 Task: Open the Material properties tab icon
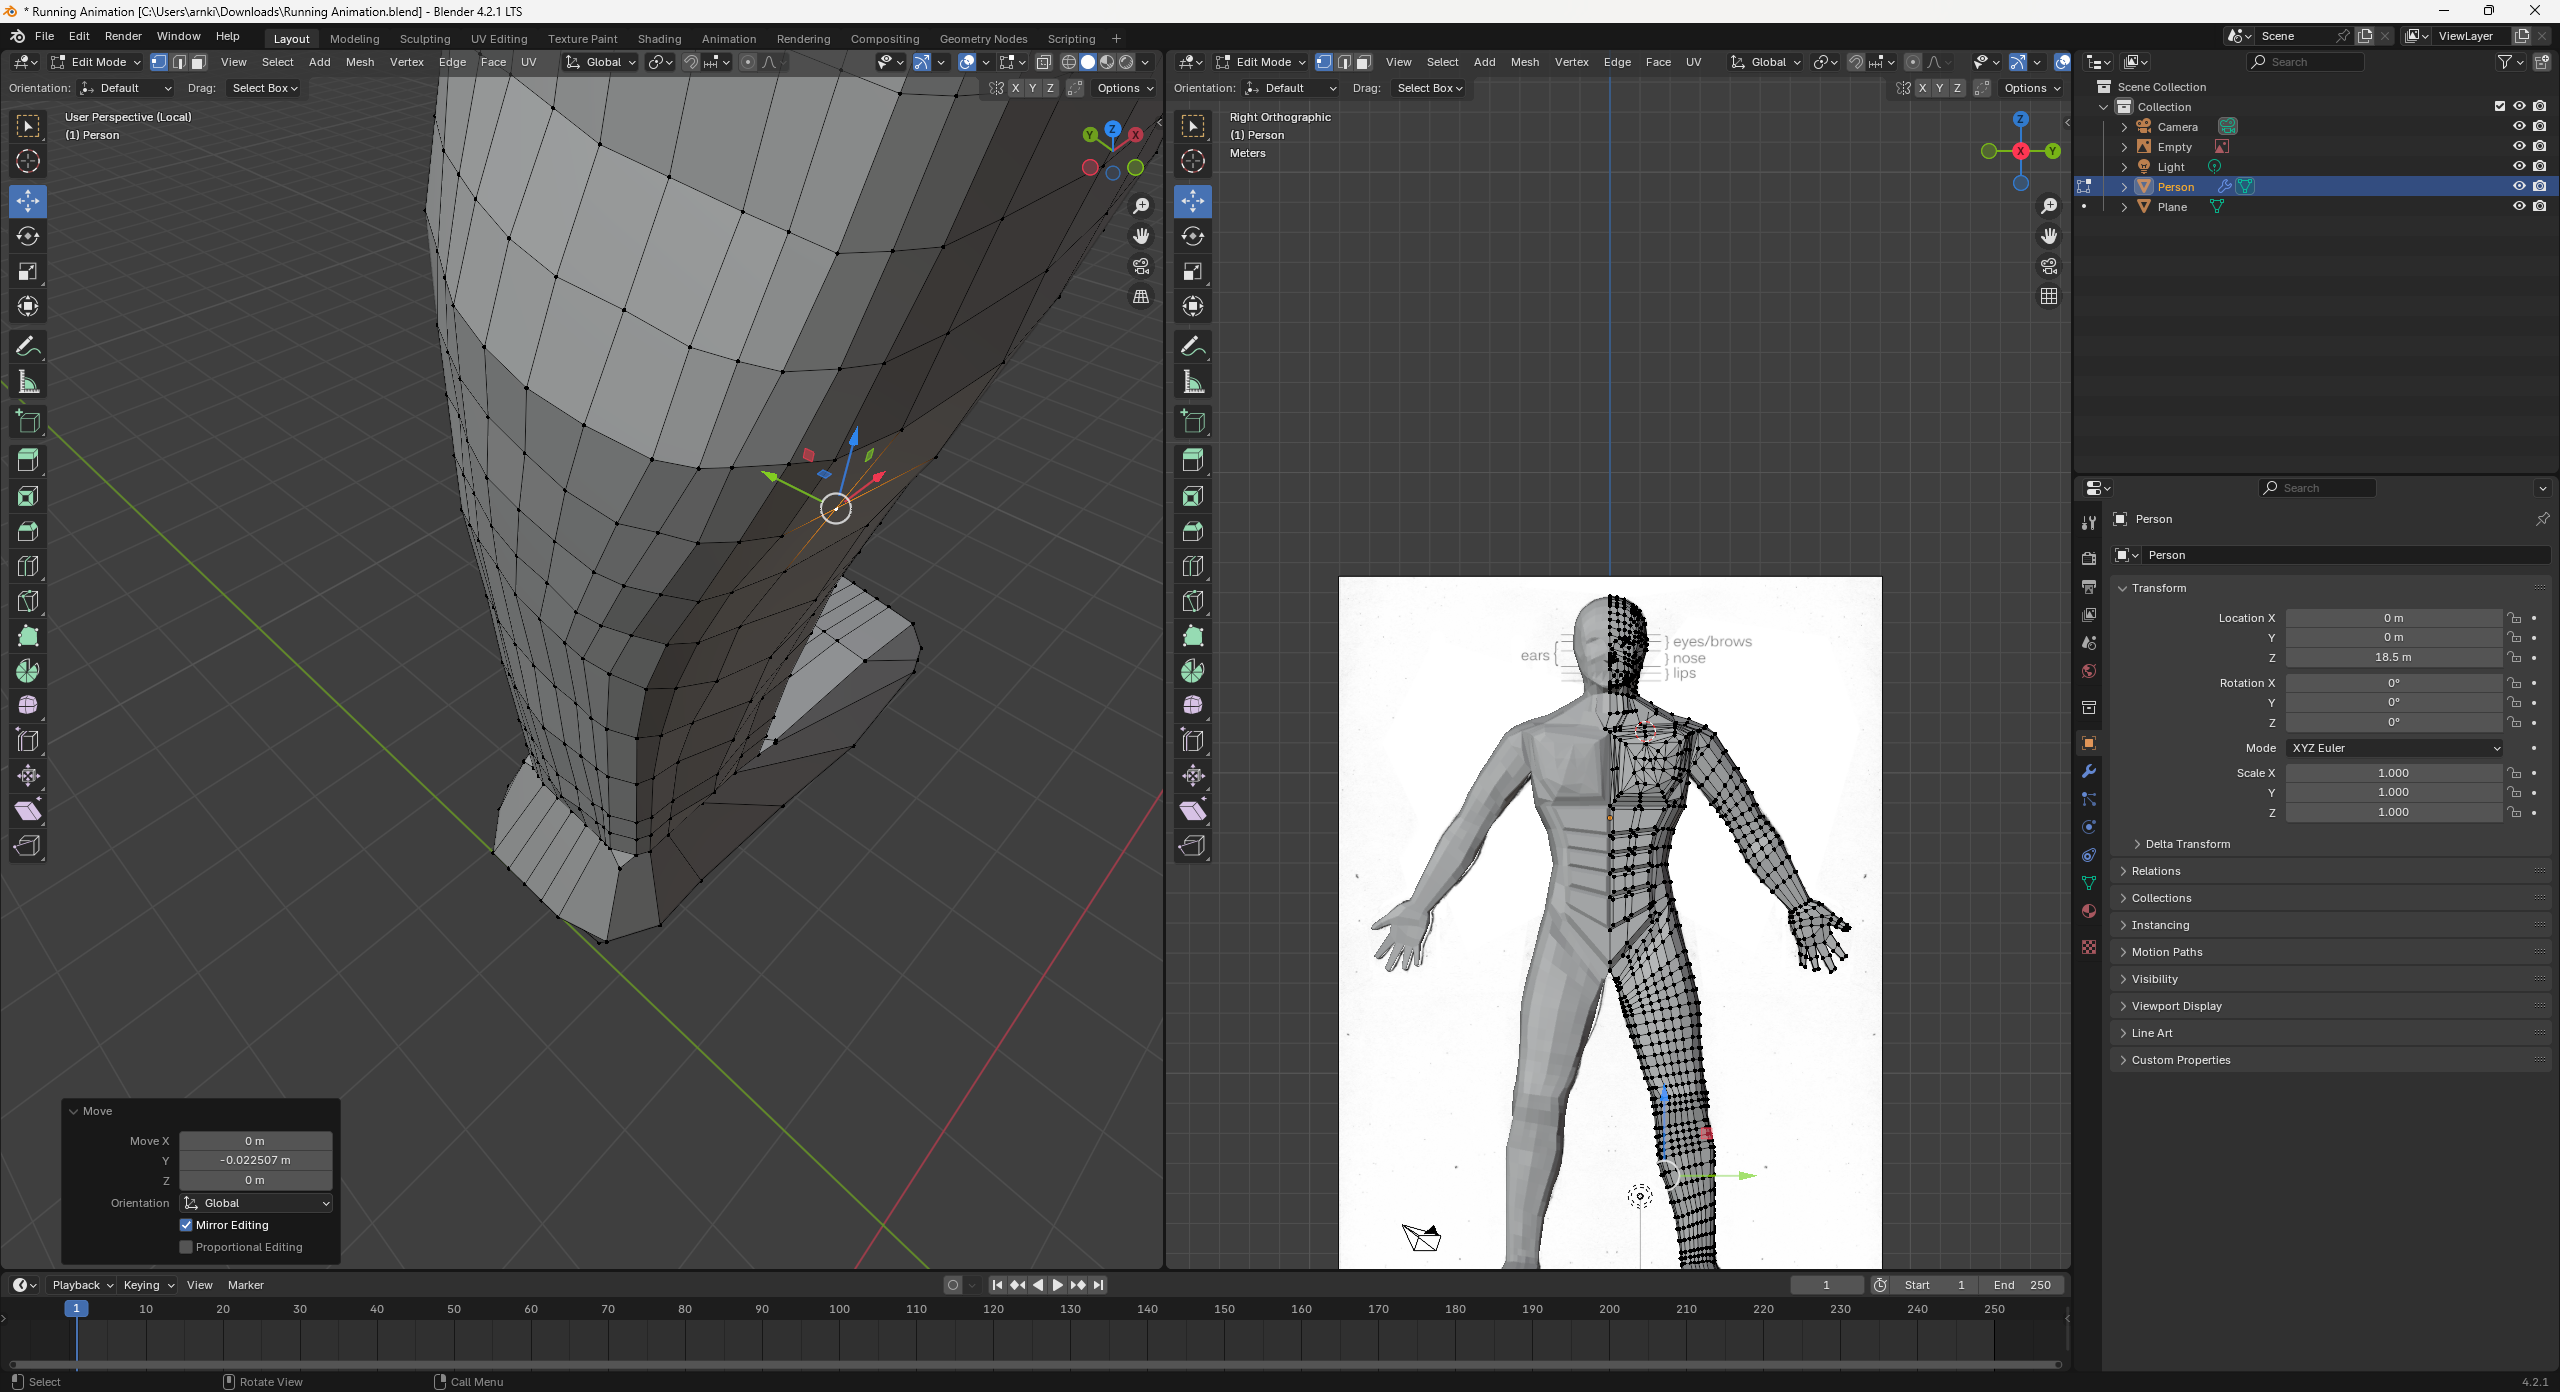click(2089, 911)
